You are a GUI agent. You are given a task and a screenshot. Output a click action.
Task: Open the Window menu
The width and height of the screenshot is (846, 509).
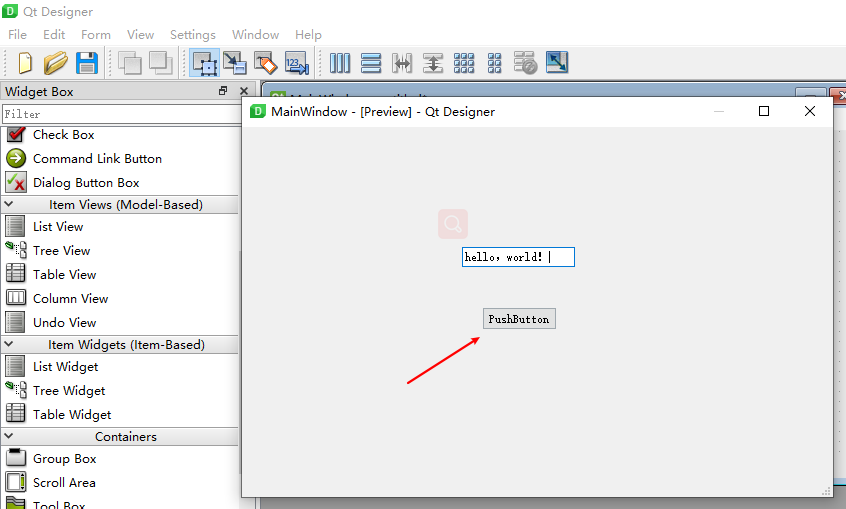pyautogui.click(x=255, y=35)
